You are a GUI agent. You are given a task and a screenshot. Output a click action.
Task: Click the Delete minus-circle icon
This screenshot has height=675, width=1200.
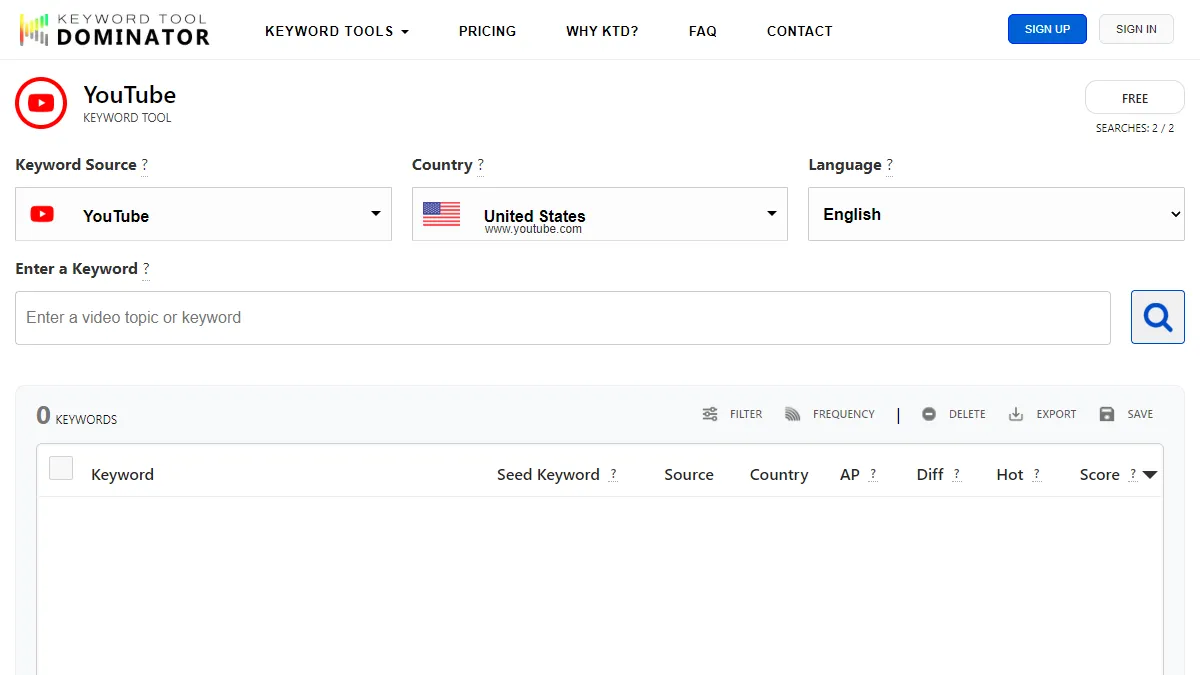[x=929, y=414]
